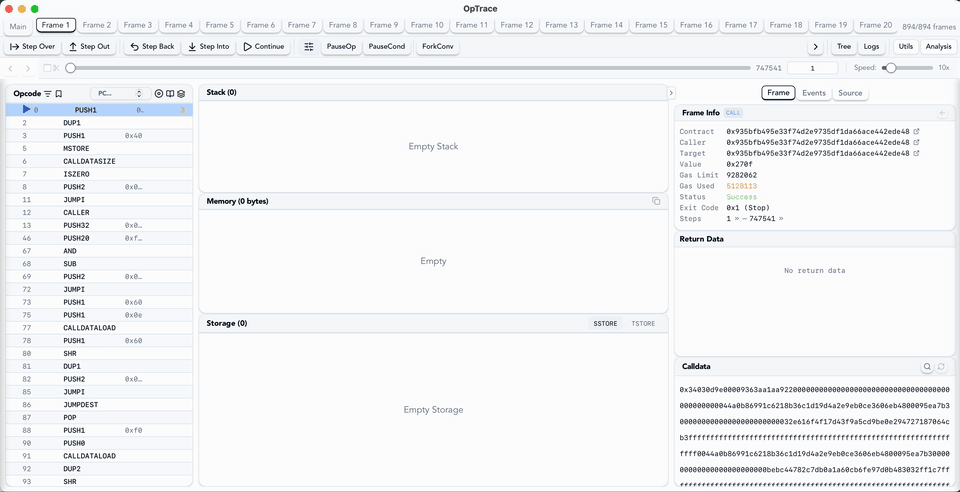Toggle the checkbox left of the step slider

pos(47,68)
